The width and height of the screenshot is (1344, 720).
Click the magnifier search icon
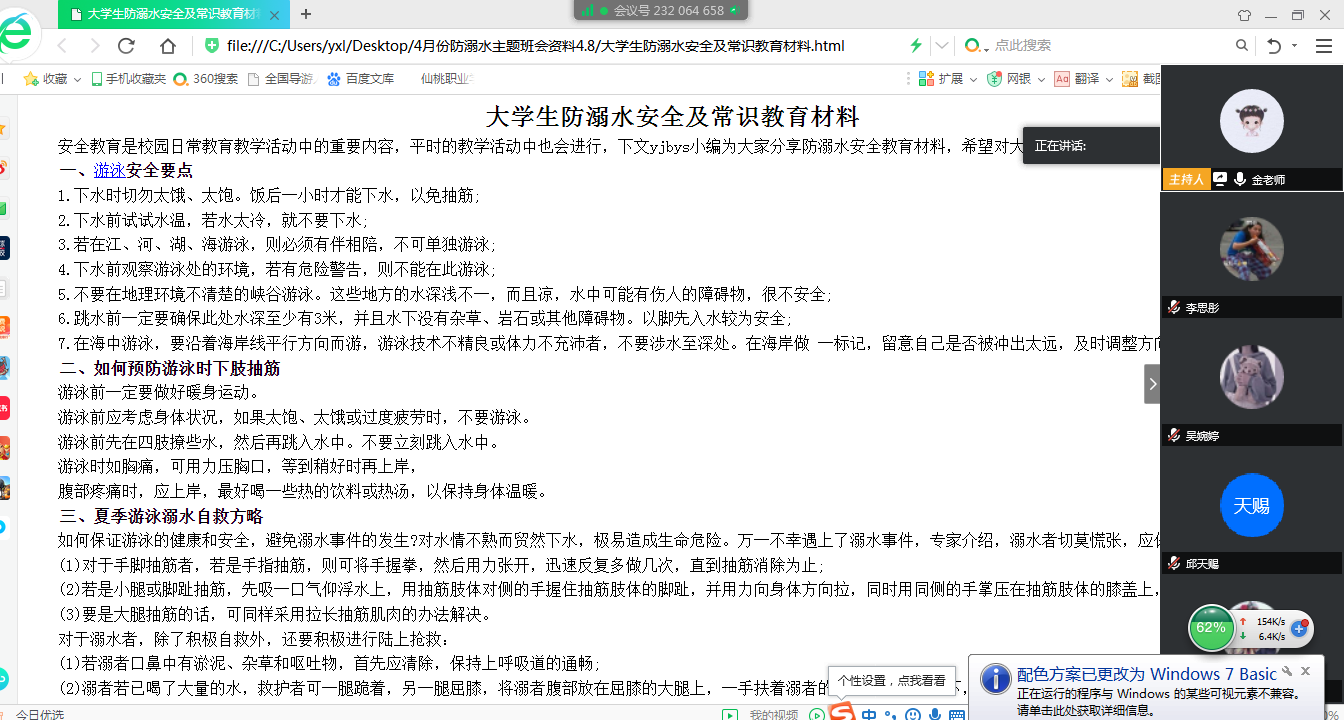(x=1241, y=46)
